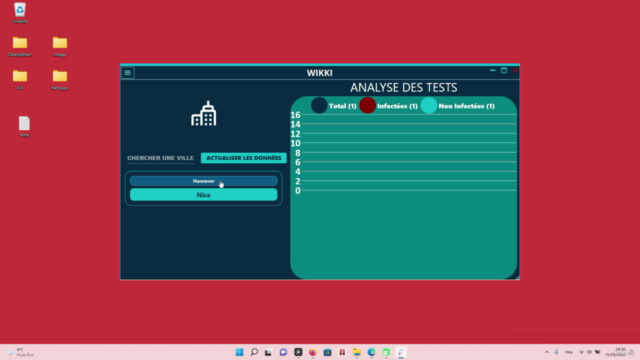
Task: Open the weather widget in taskbar
Action: 20,352
